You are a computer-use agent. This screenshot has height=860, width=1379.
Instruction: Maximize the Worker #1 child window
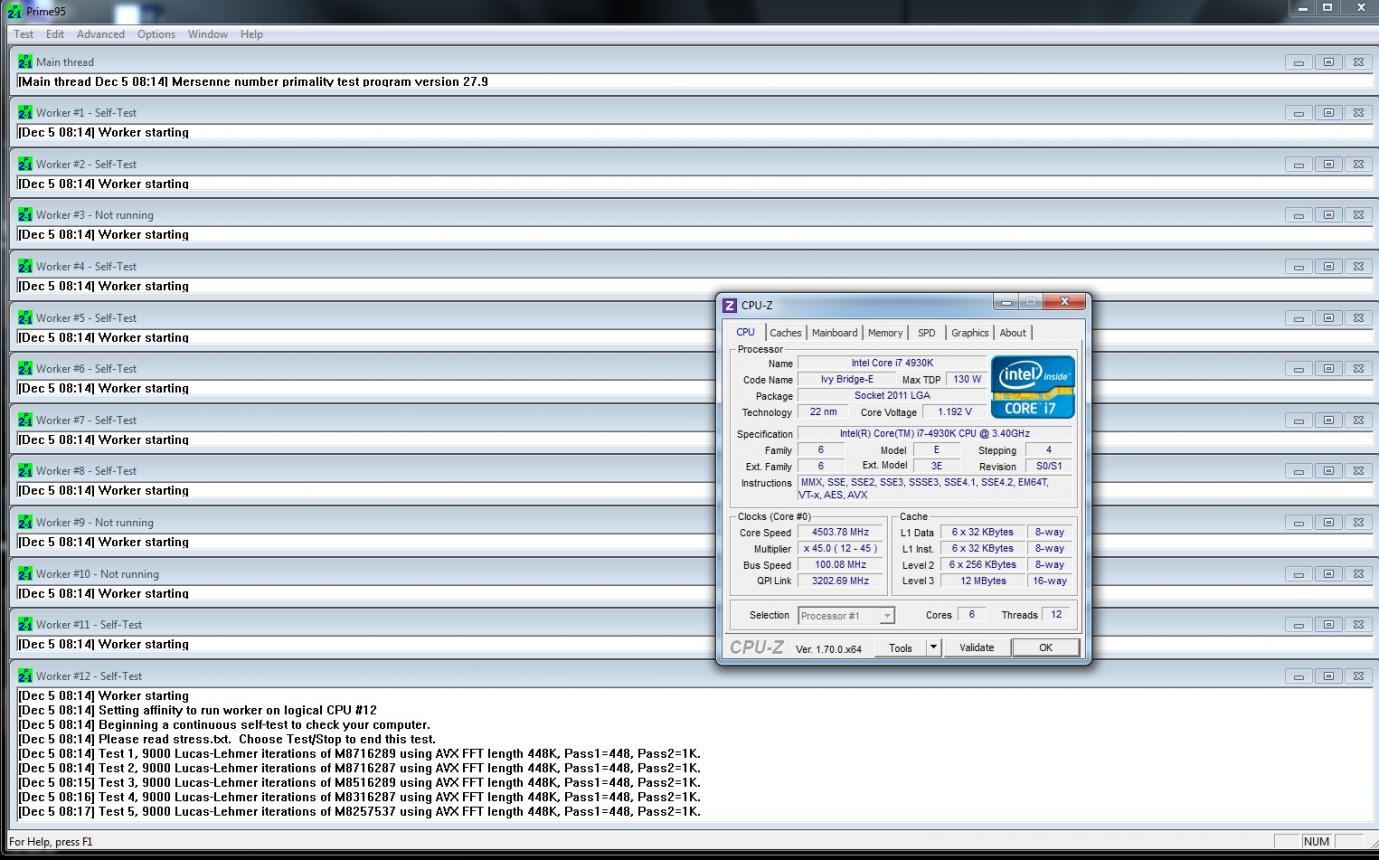click(1328, 113)
